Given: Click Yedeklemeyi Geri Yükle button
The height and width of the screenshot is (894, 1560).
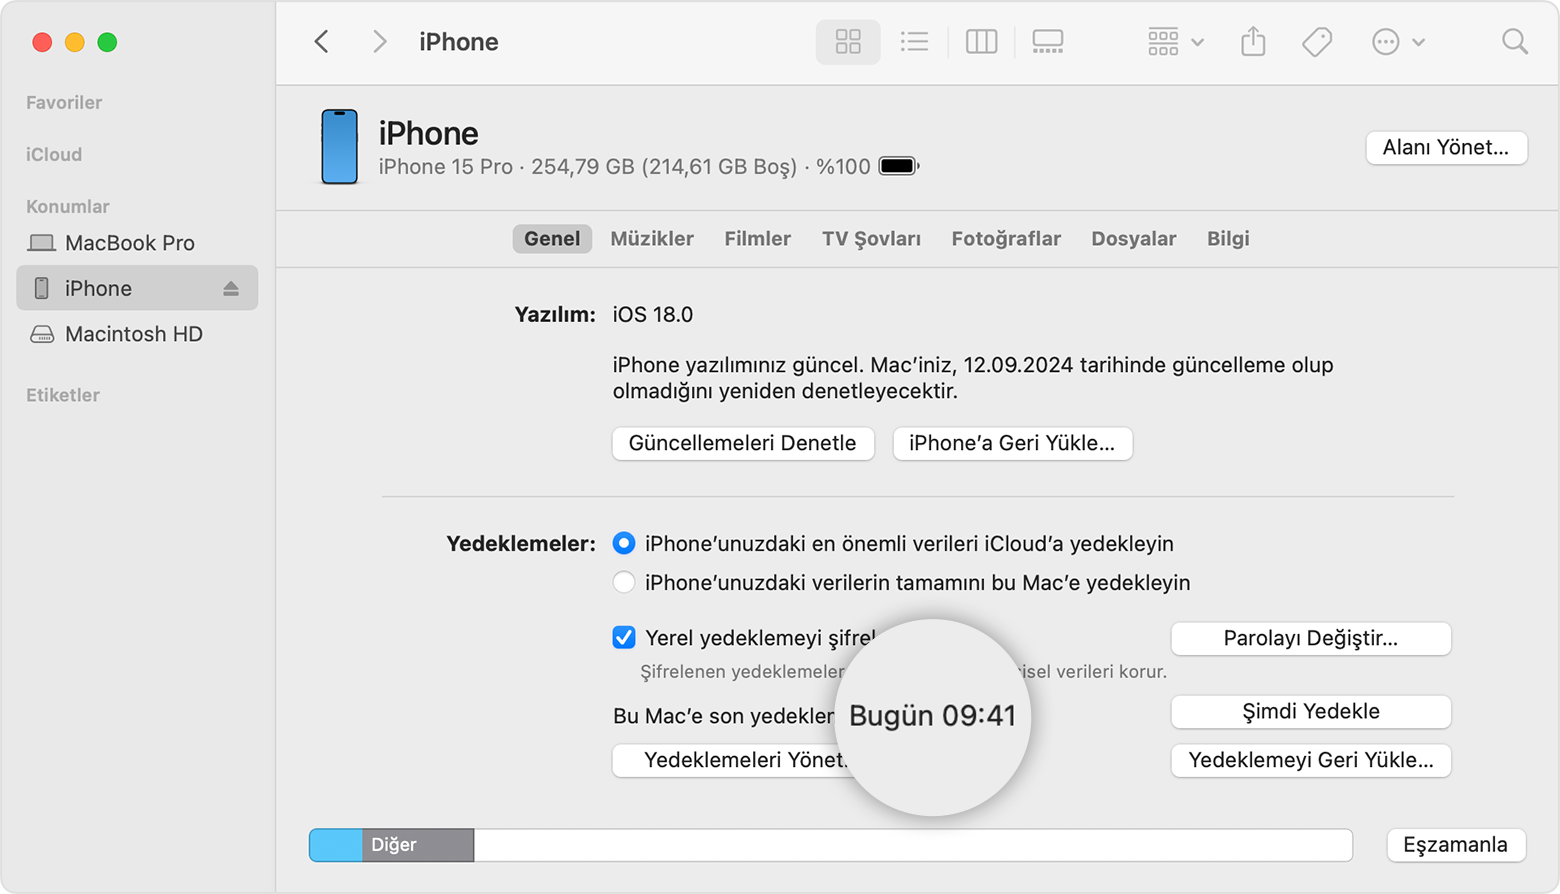Looking at the screenshot, I should click(1310, 760).
